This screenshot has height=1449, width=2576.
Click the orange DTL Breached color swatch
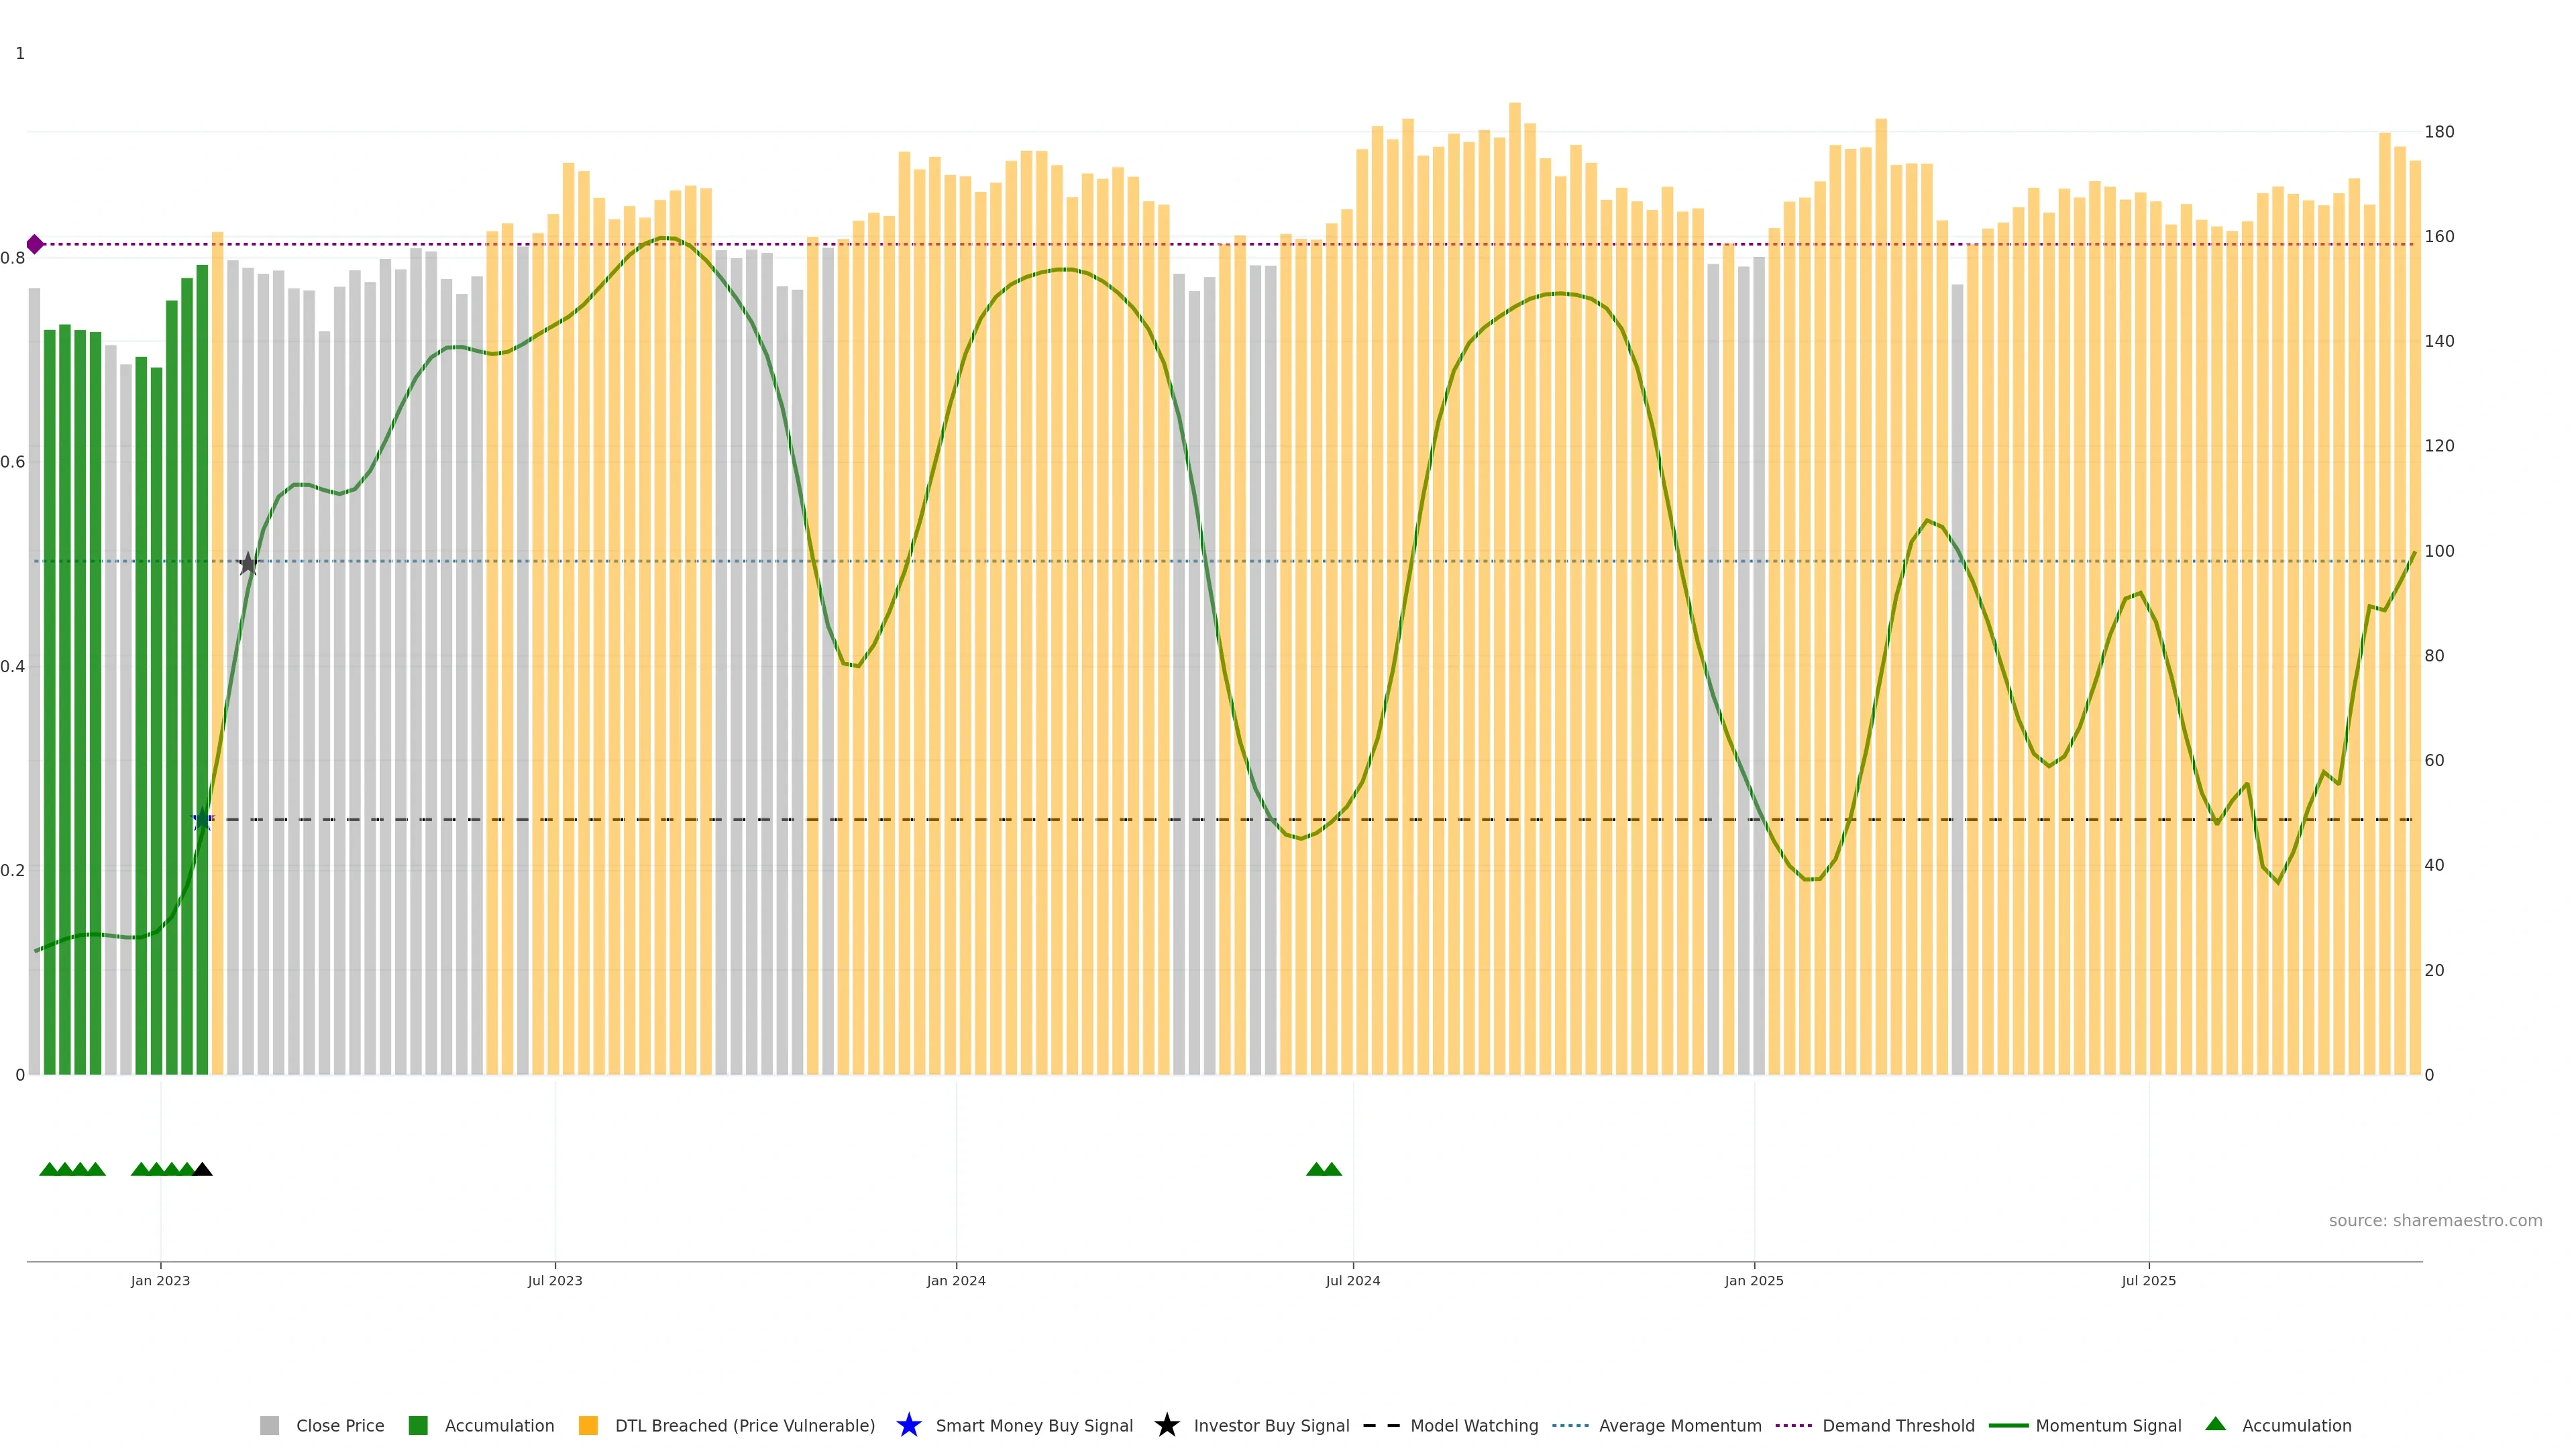click(588, 1426)
